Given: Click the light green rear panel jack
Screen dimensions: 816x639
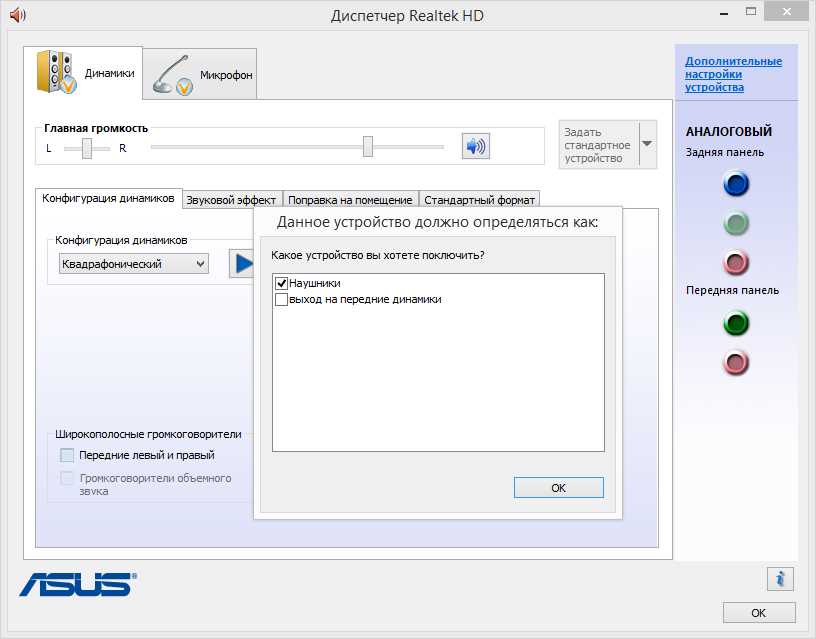Looking at the screenshot, I should [736, 224].
